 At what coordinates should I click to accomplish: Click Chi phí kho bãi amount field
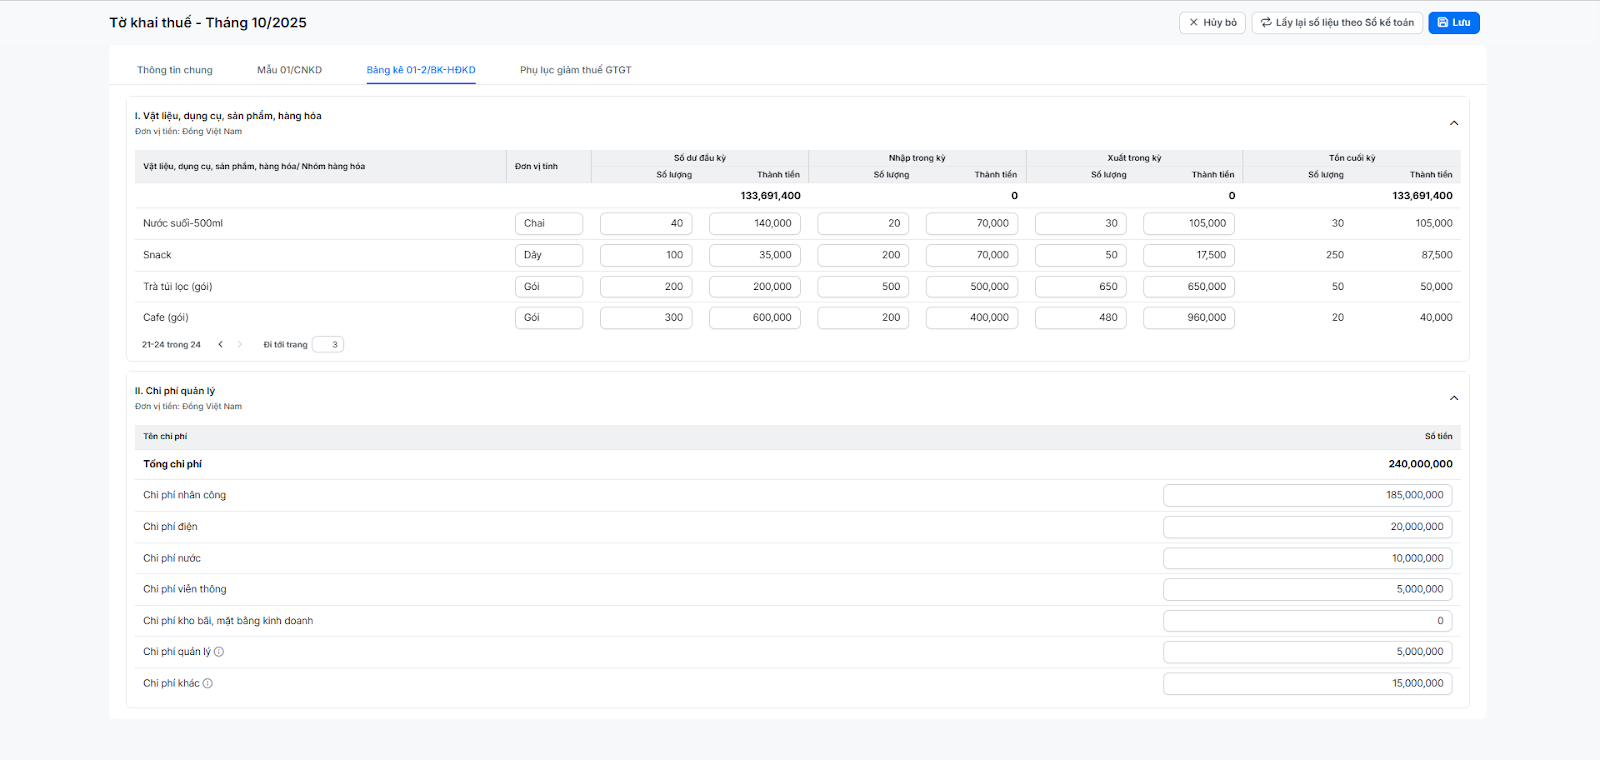click(x=1307, y=621)
